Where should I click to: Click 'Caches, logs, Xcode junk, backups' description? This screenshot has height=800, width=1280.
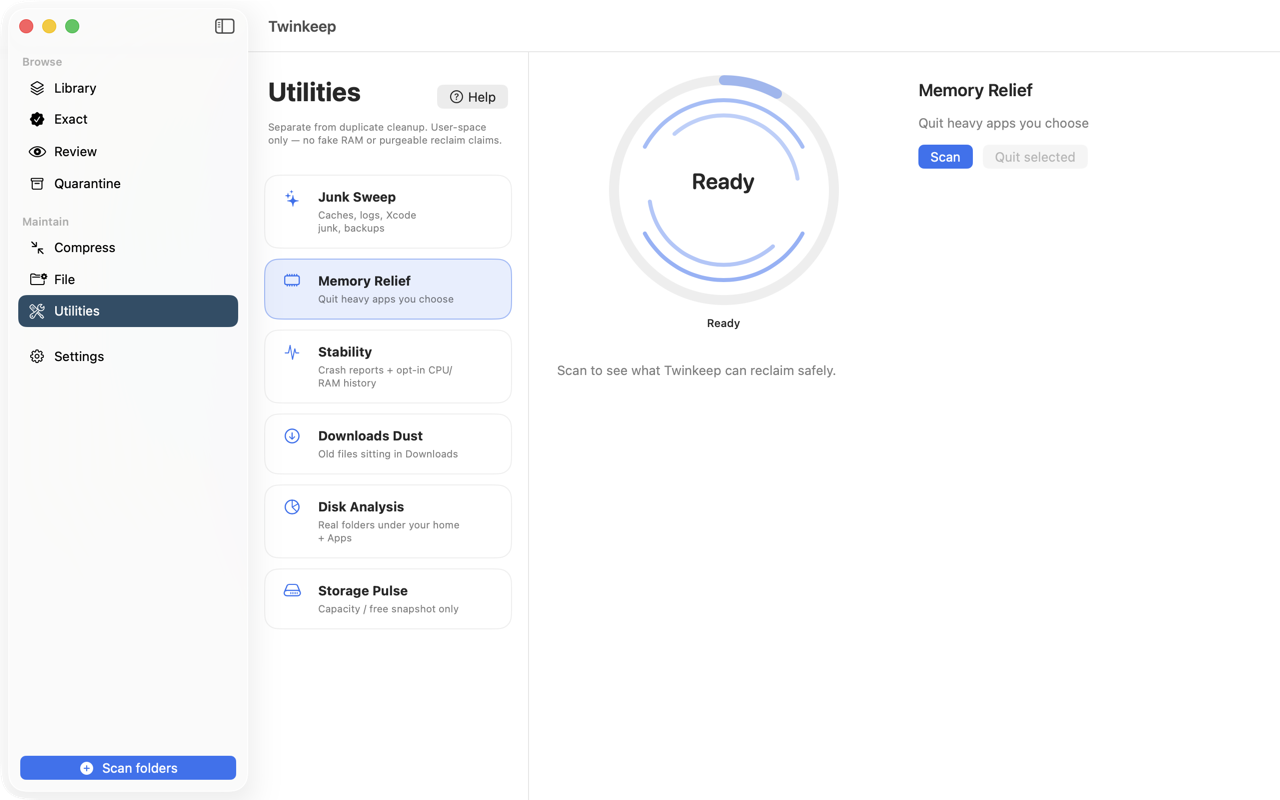[367, 222]
